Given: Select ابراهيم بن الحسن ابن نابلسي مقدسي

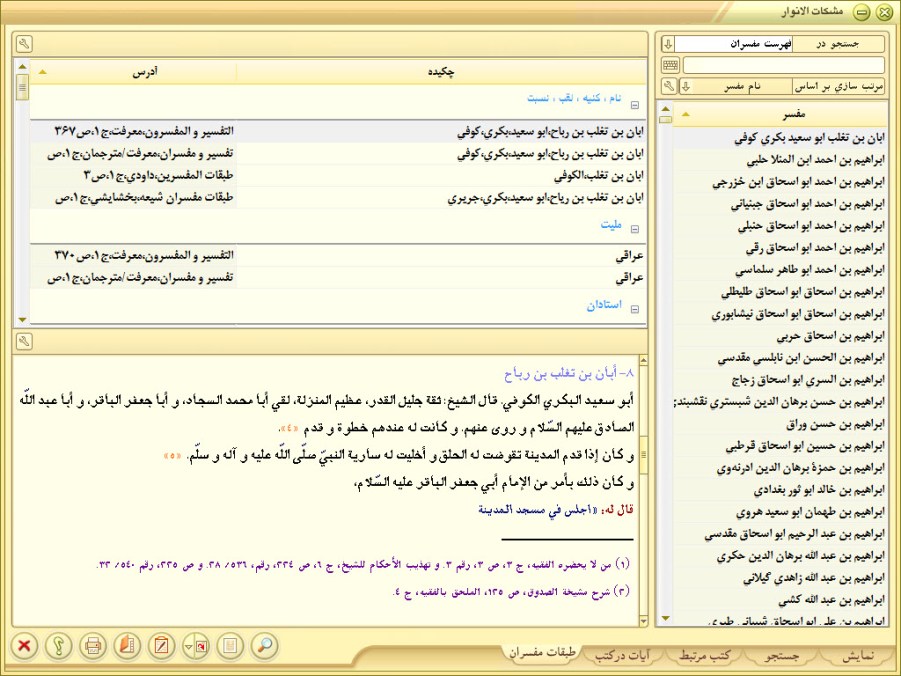Looking at the screenshot, I should coord(780,358).
